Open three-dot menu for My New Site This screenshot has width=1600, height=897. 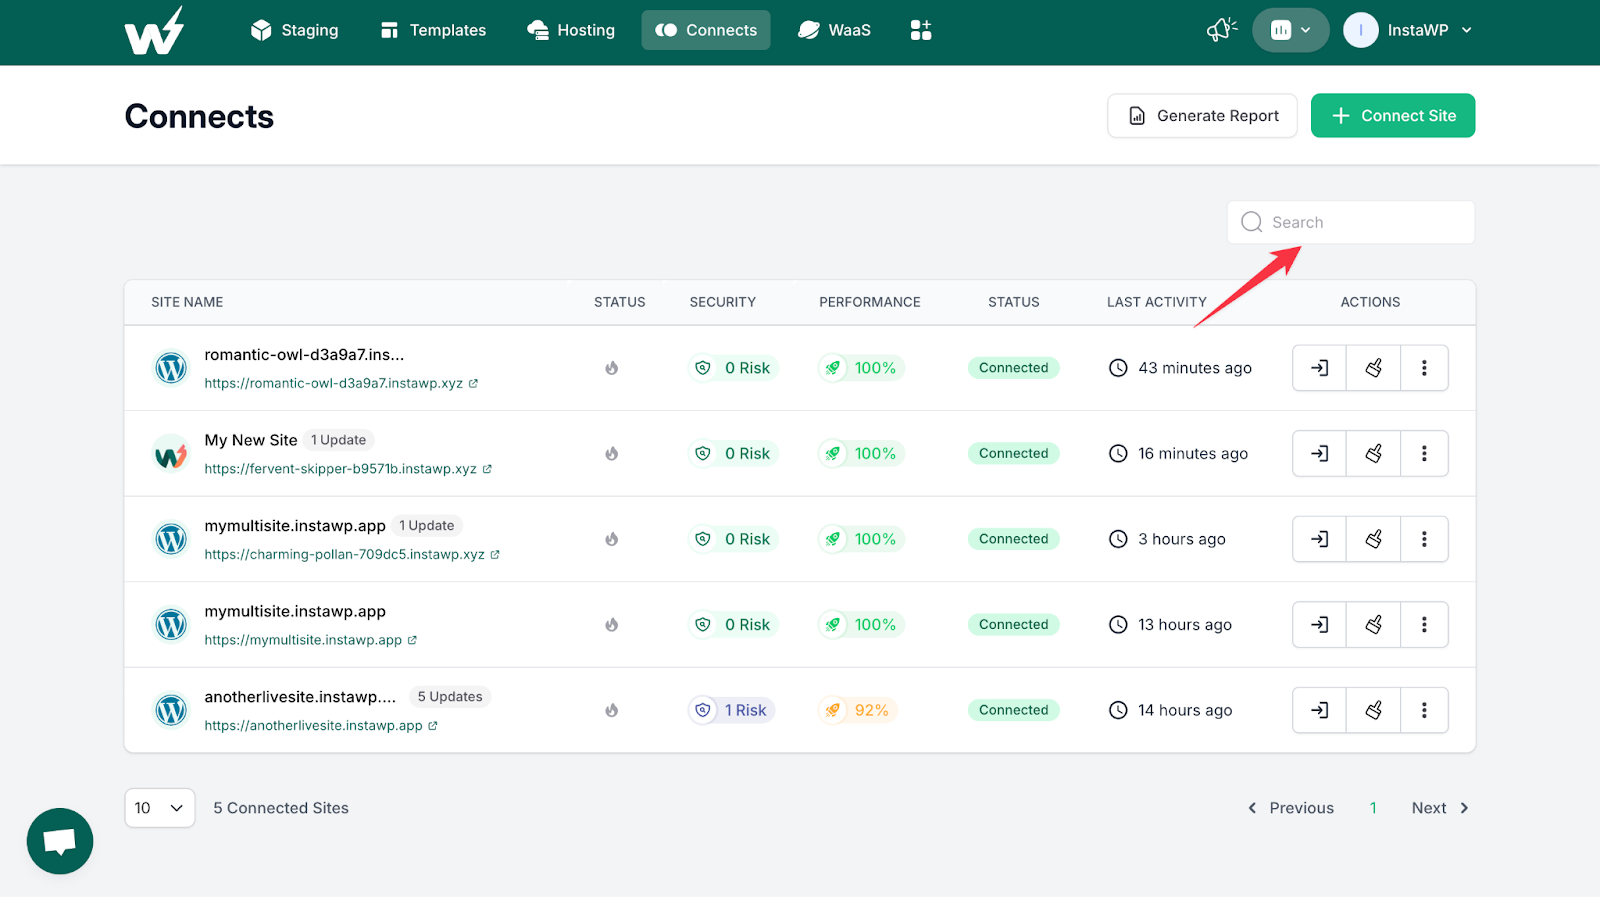tap(1424, 454)
